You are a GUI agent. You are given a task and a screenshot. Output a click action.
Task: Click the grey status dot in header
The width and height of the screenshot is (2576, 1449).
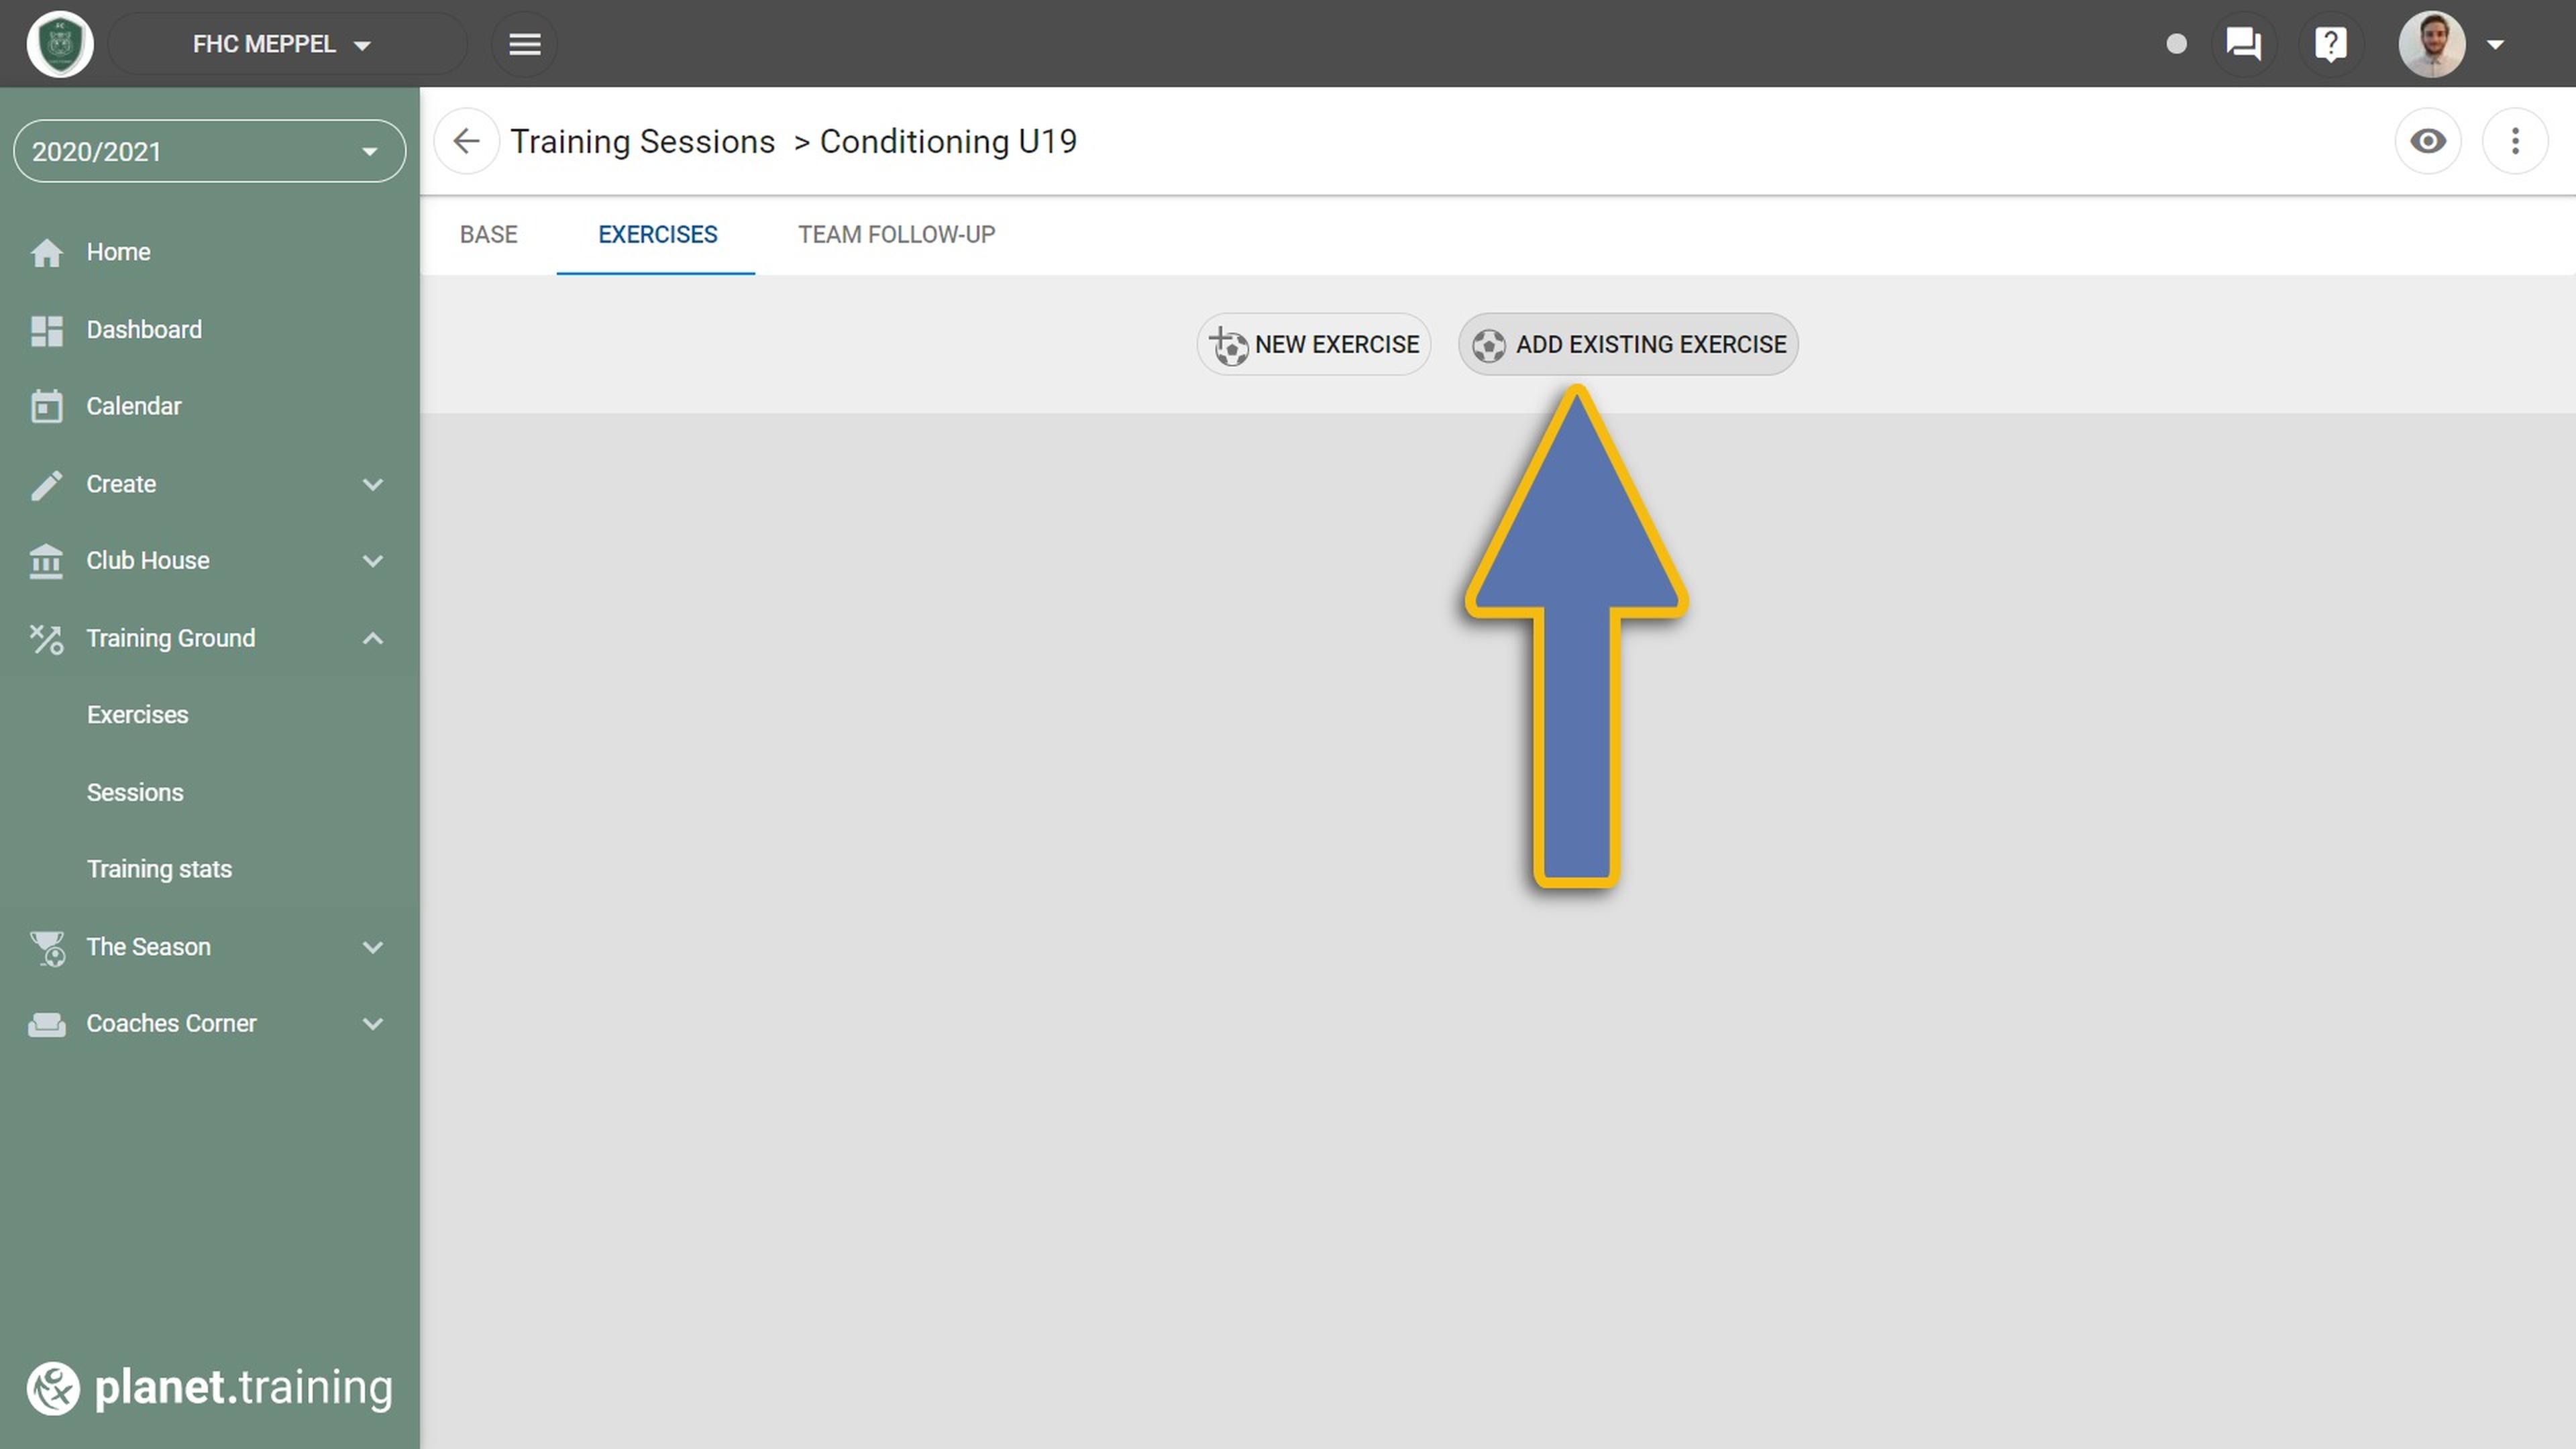pyautogui.click(x=2176, y=44)
